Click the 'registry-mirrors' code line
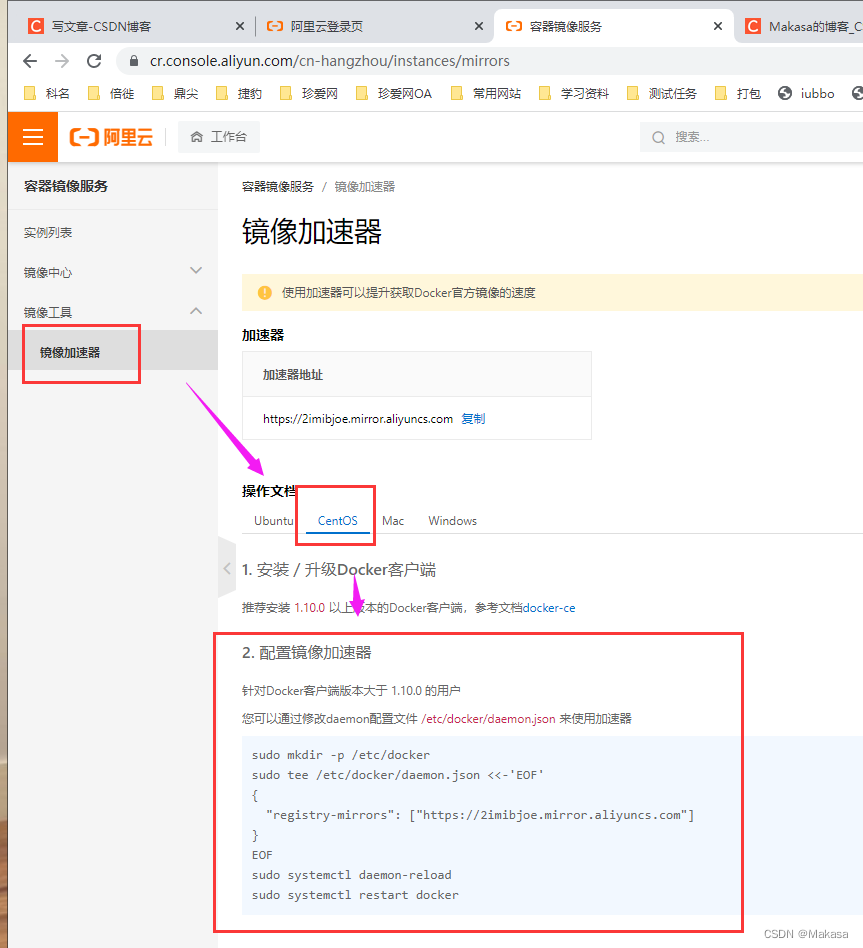Screen dimensions: 863x948 (480, 815)
